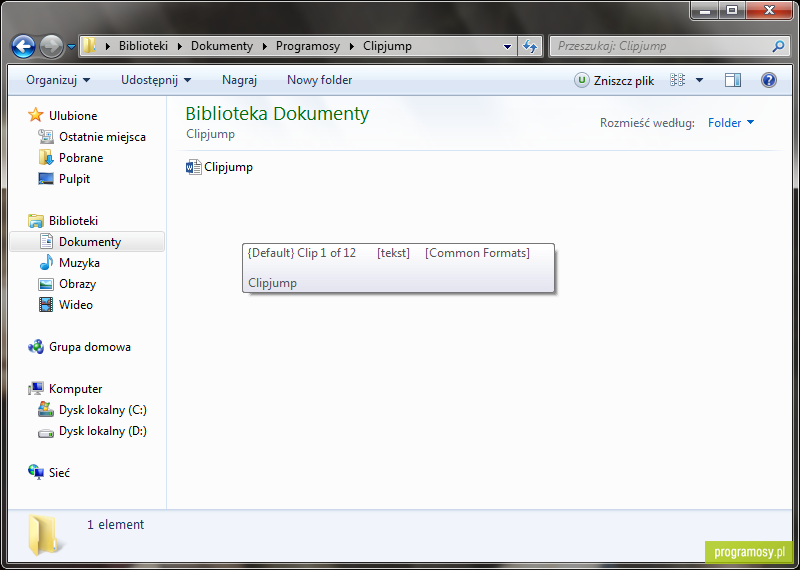The image size is (800, 570).
Task: Open Dysk lokalny (D:)
Action: coord(92,431)
